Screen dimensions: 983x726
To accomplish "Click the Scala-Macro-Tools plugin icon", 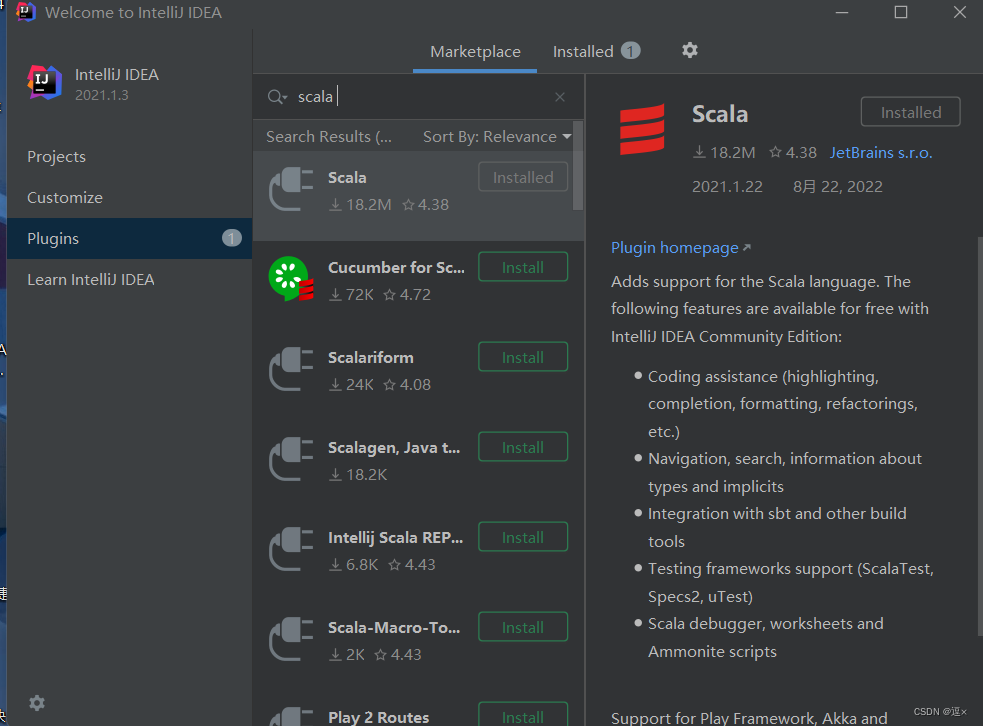I will pos(290,640).
